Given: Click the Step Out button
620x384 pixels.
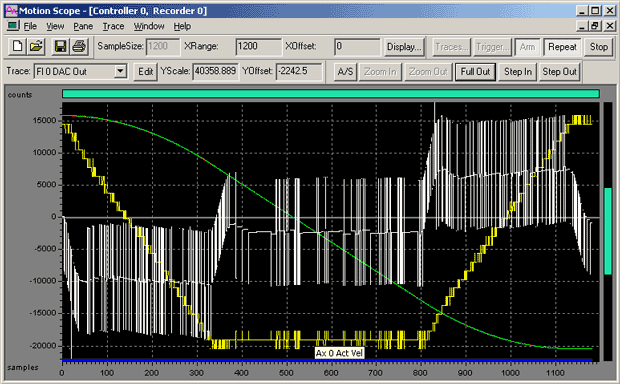Looking at the screenshot, I should (559, 72).
